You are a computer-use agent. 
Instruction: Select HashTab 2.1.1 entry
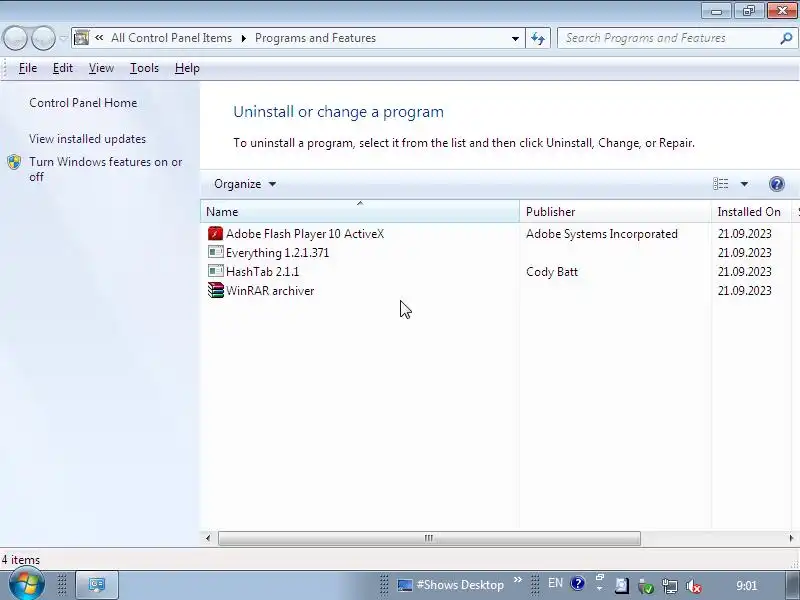tap(262, 271)
